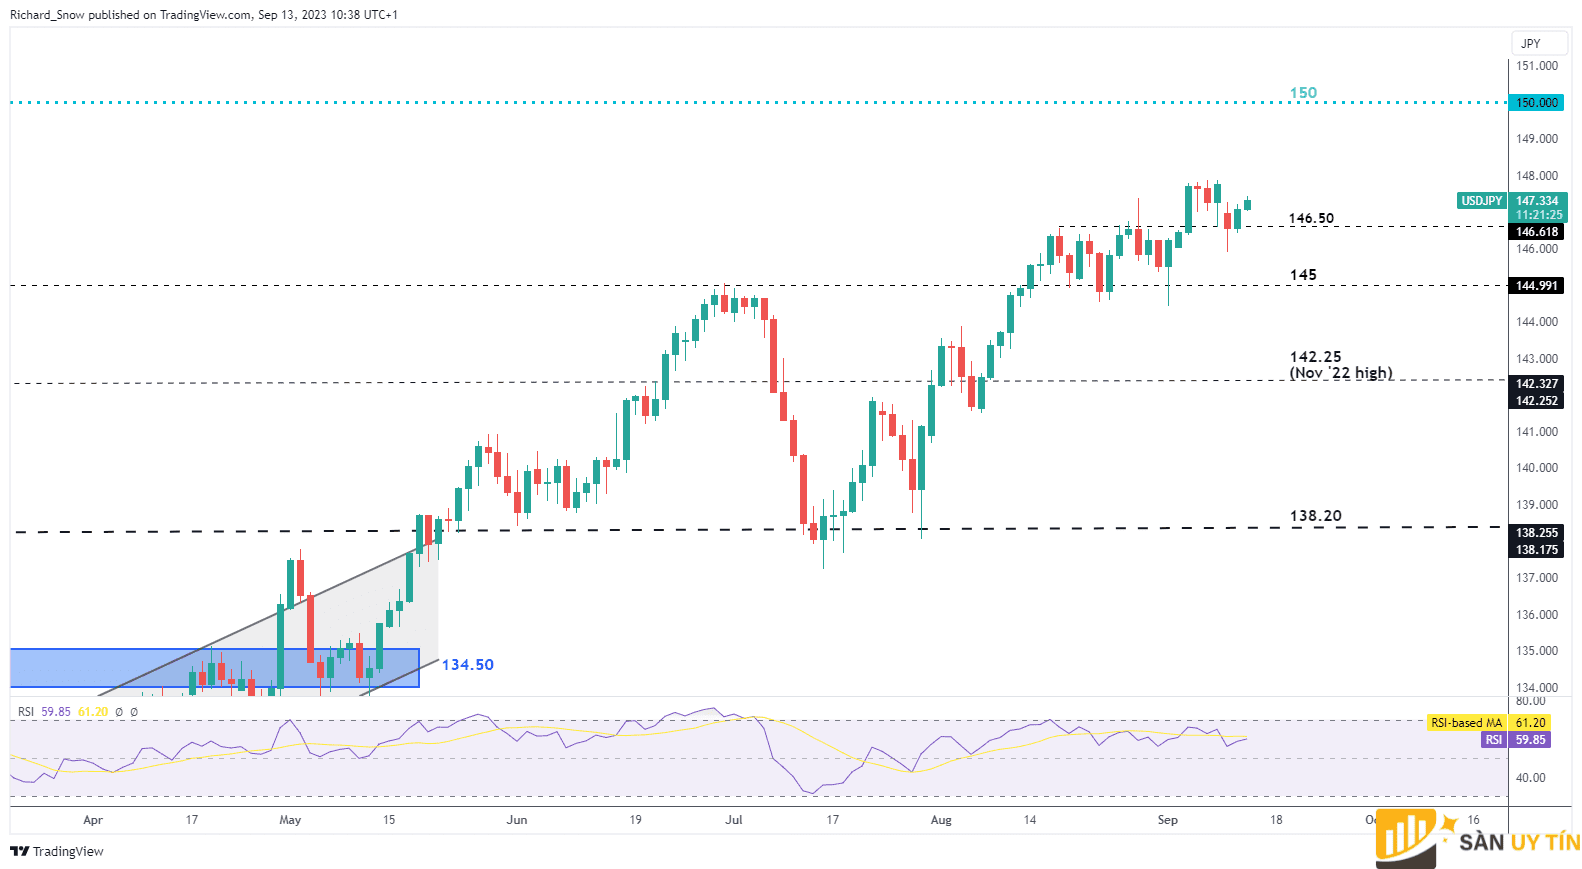
Task: Click the 80.00 RSI scale value
Action: (x=1531, y=701)
